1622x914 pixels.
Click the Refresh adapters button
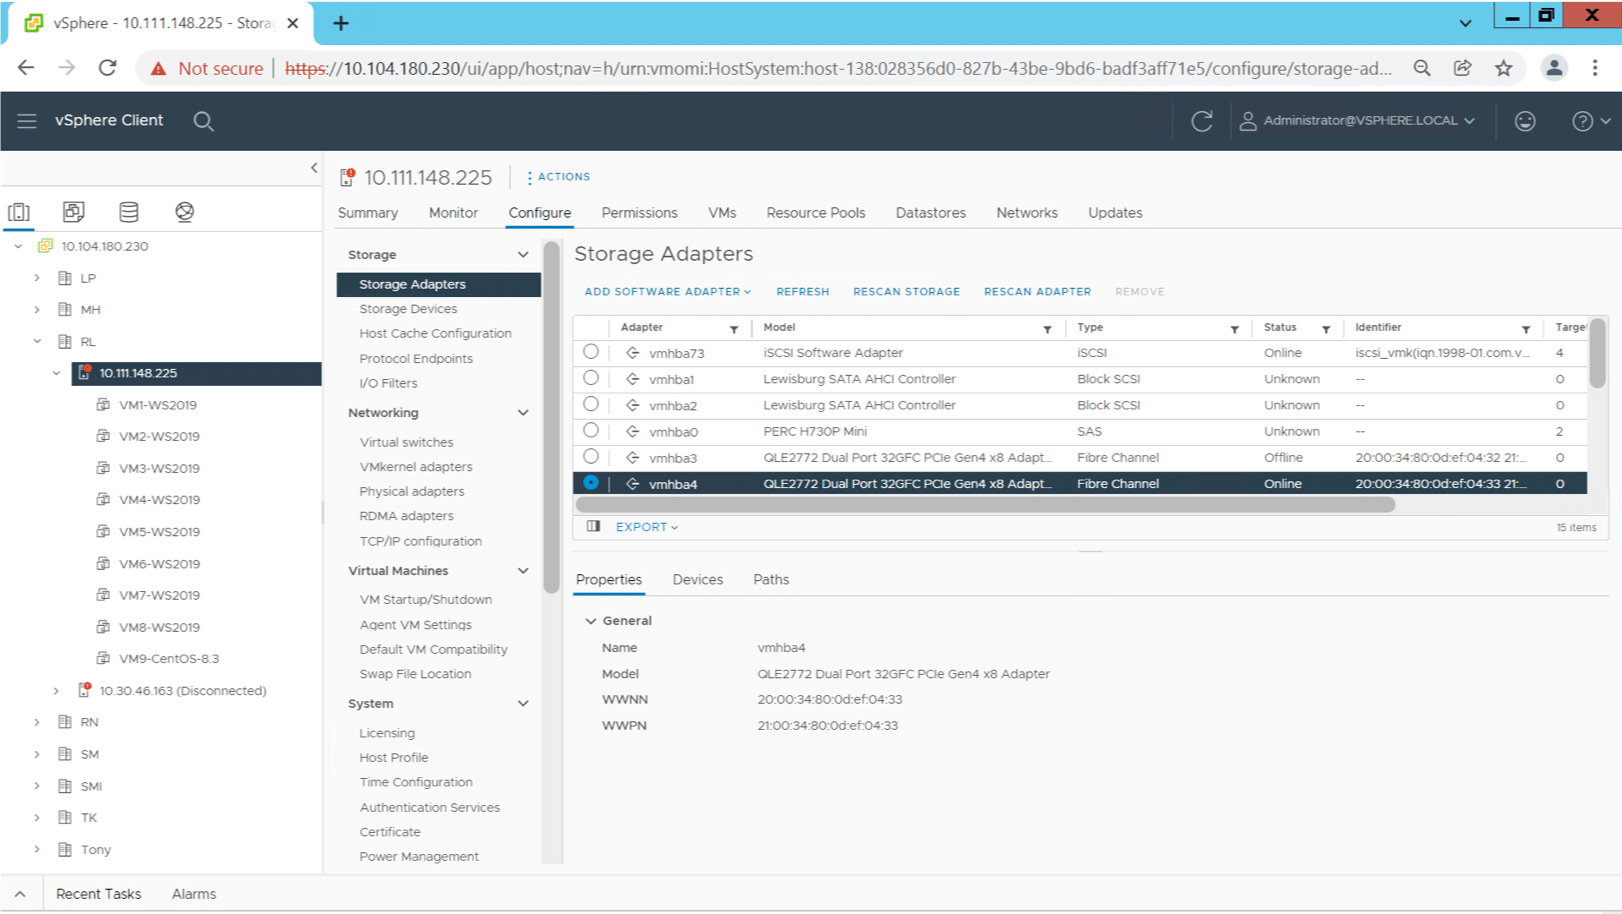click(803, 292)
